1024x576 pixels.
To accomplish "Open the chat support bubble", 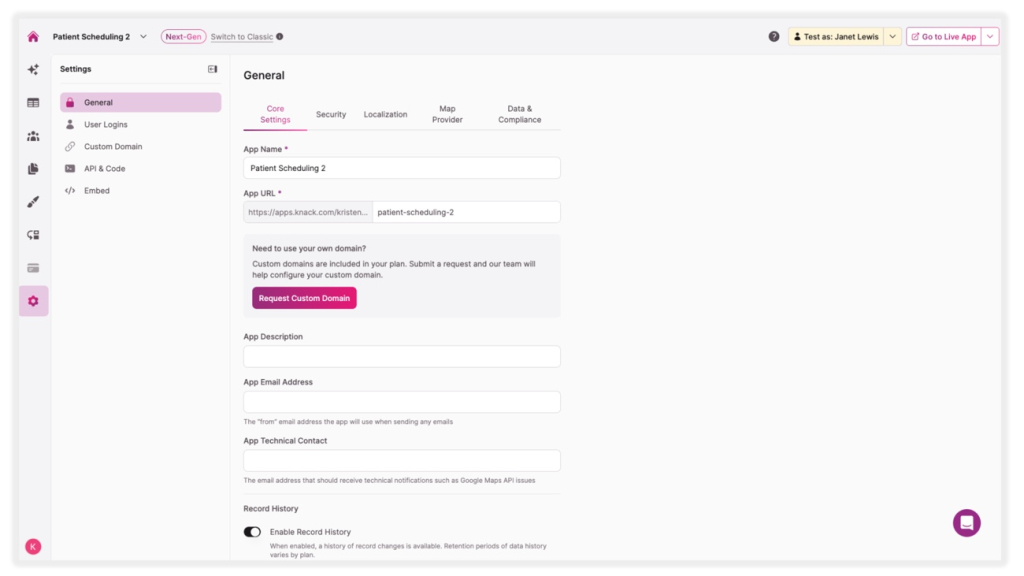I will 966,522.
